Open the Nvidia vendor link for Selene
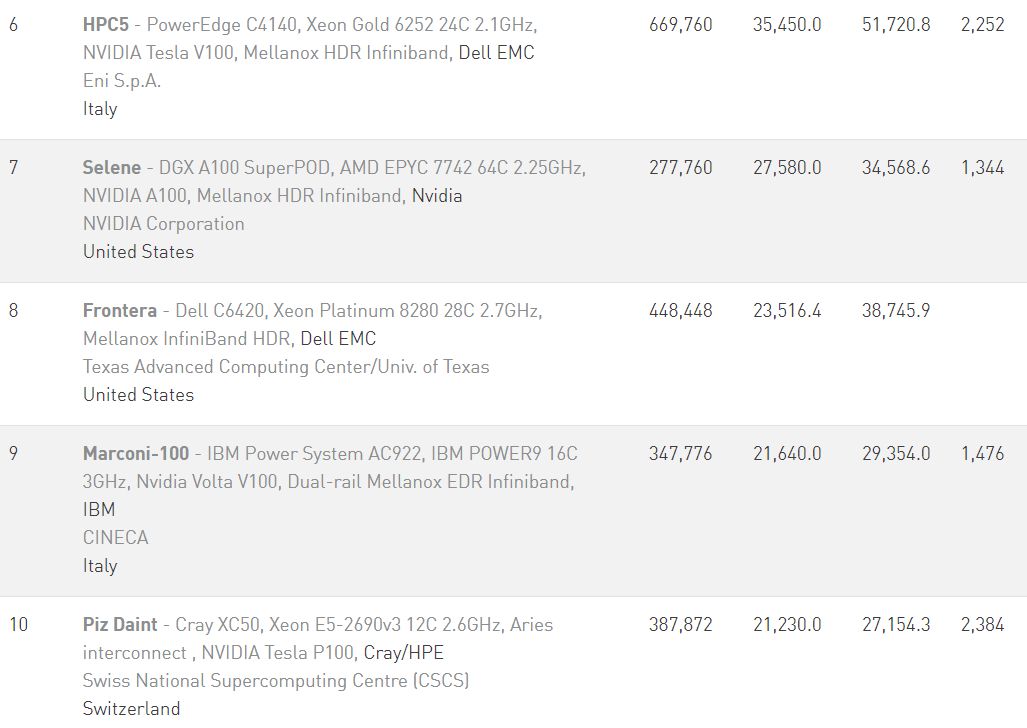Screen dimensions: 1027x728 point(437,195)
